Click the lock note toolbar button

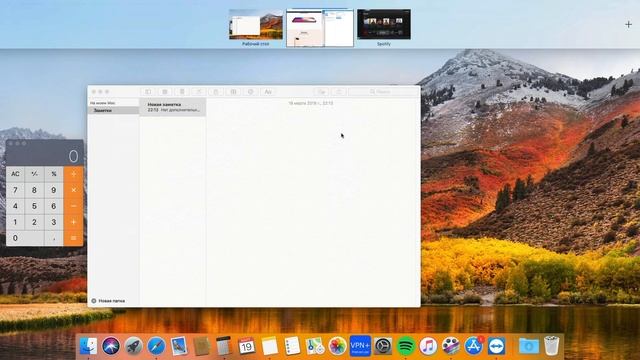pyautogui.click(x=216, y=92)
